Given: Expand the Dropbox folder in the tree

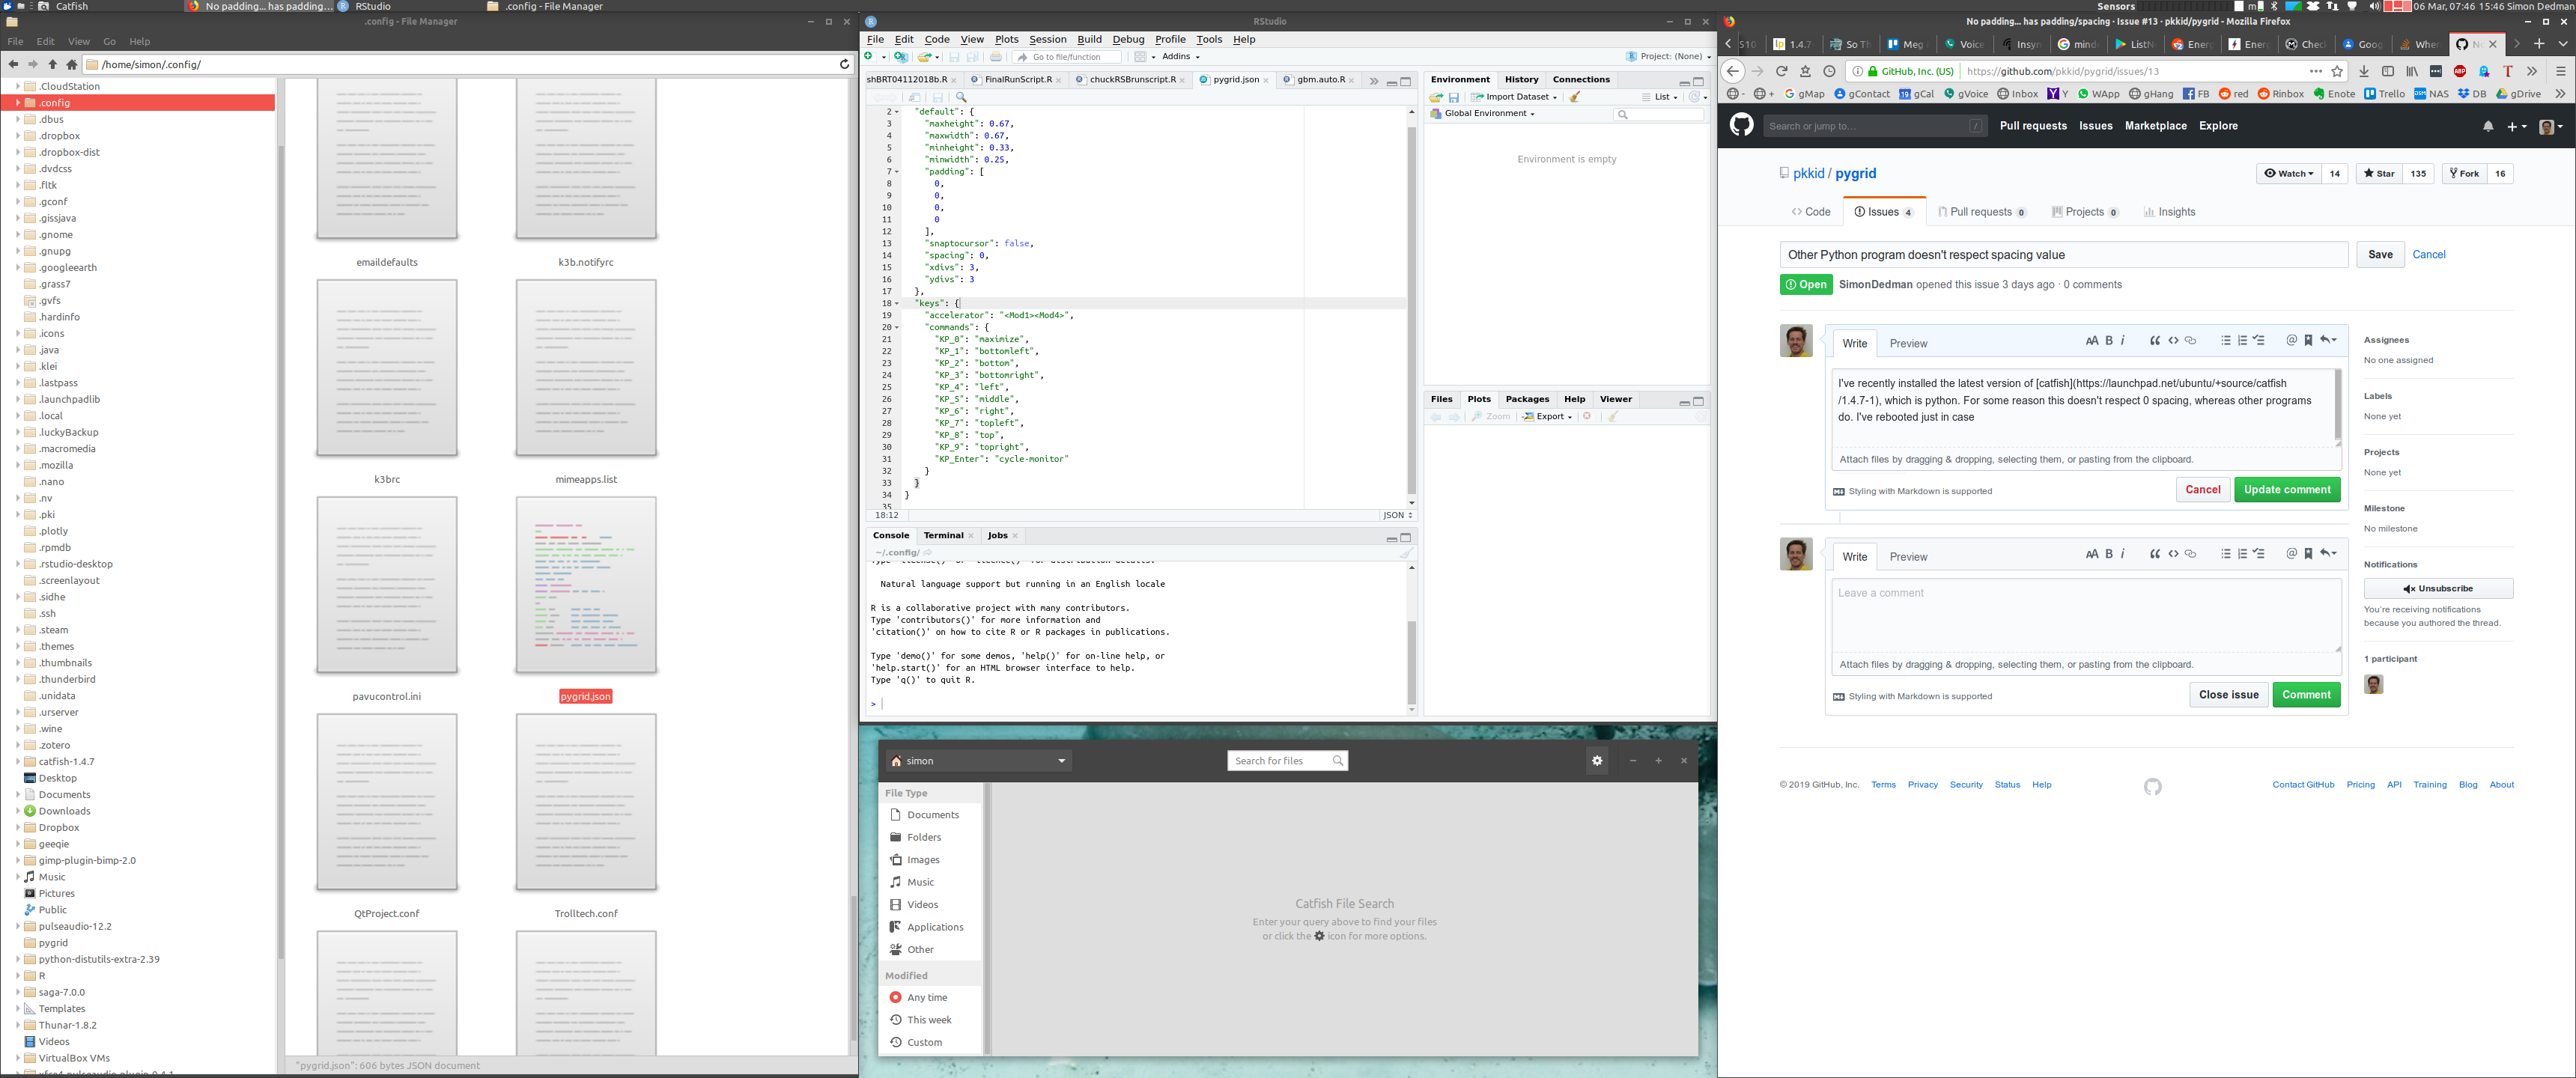Looking at the screenshot, I should click(18, 828).
